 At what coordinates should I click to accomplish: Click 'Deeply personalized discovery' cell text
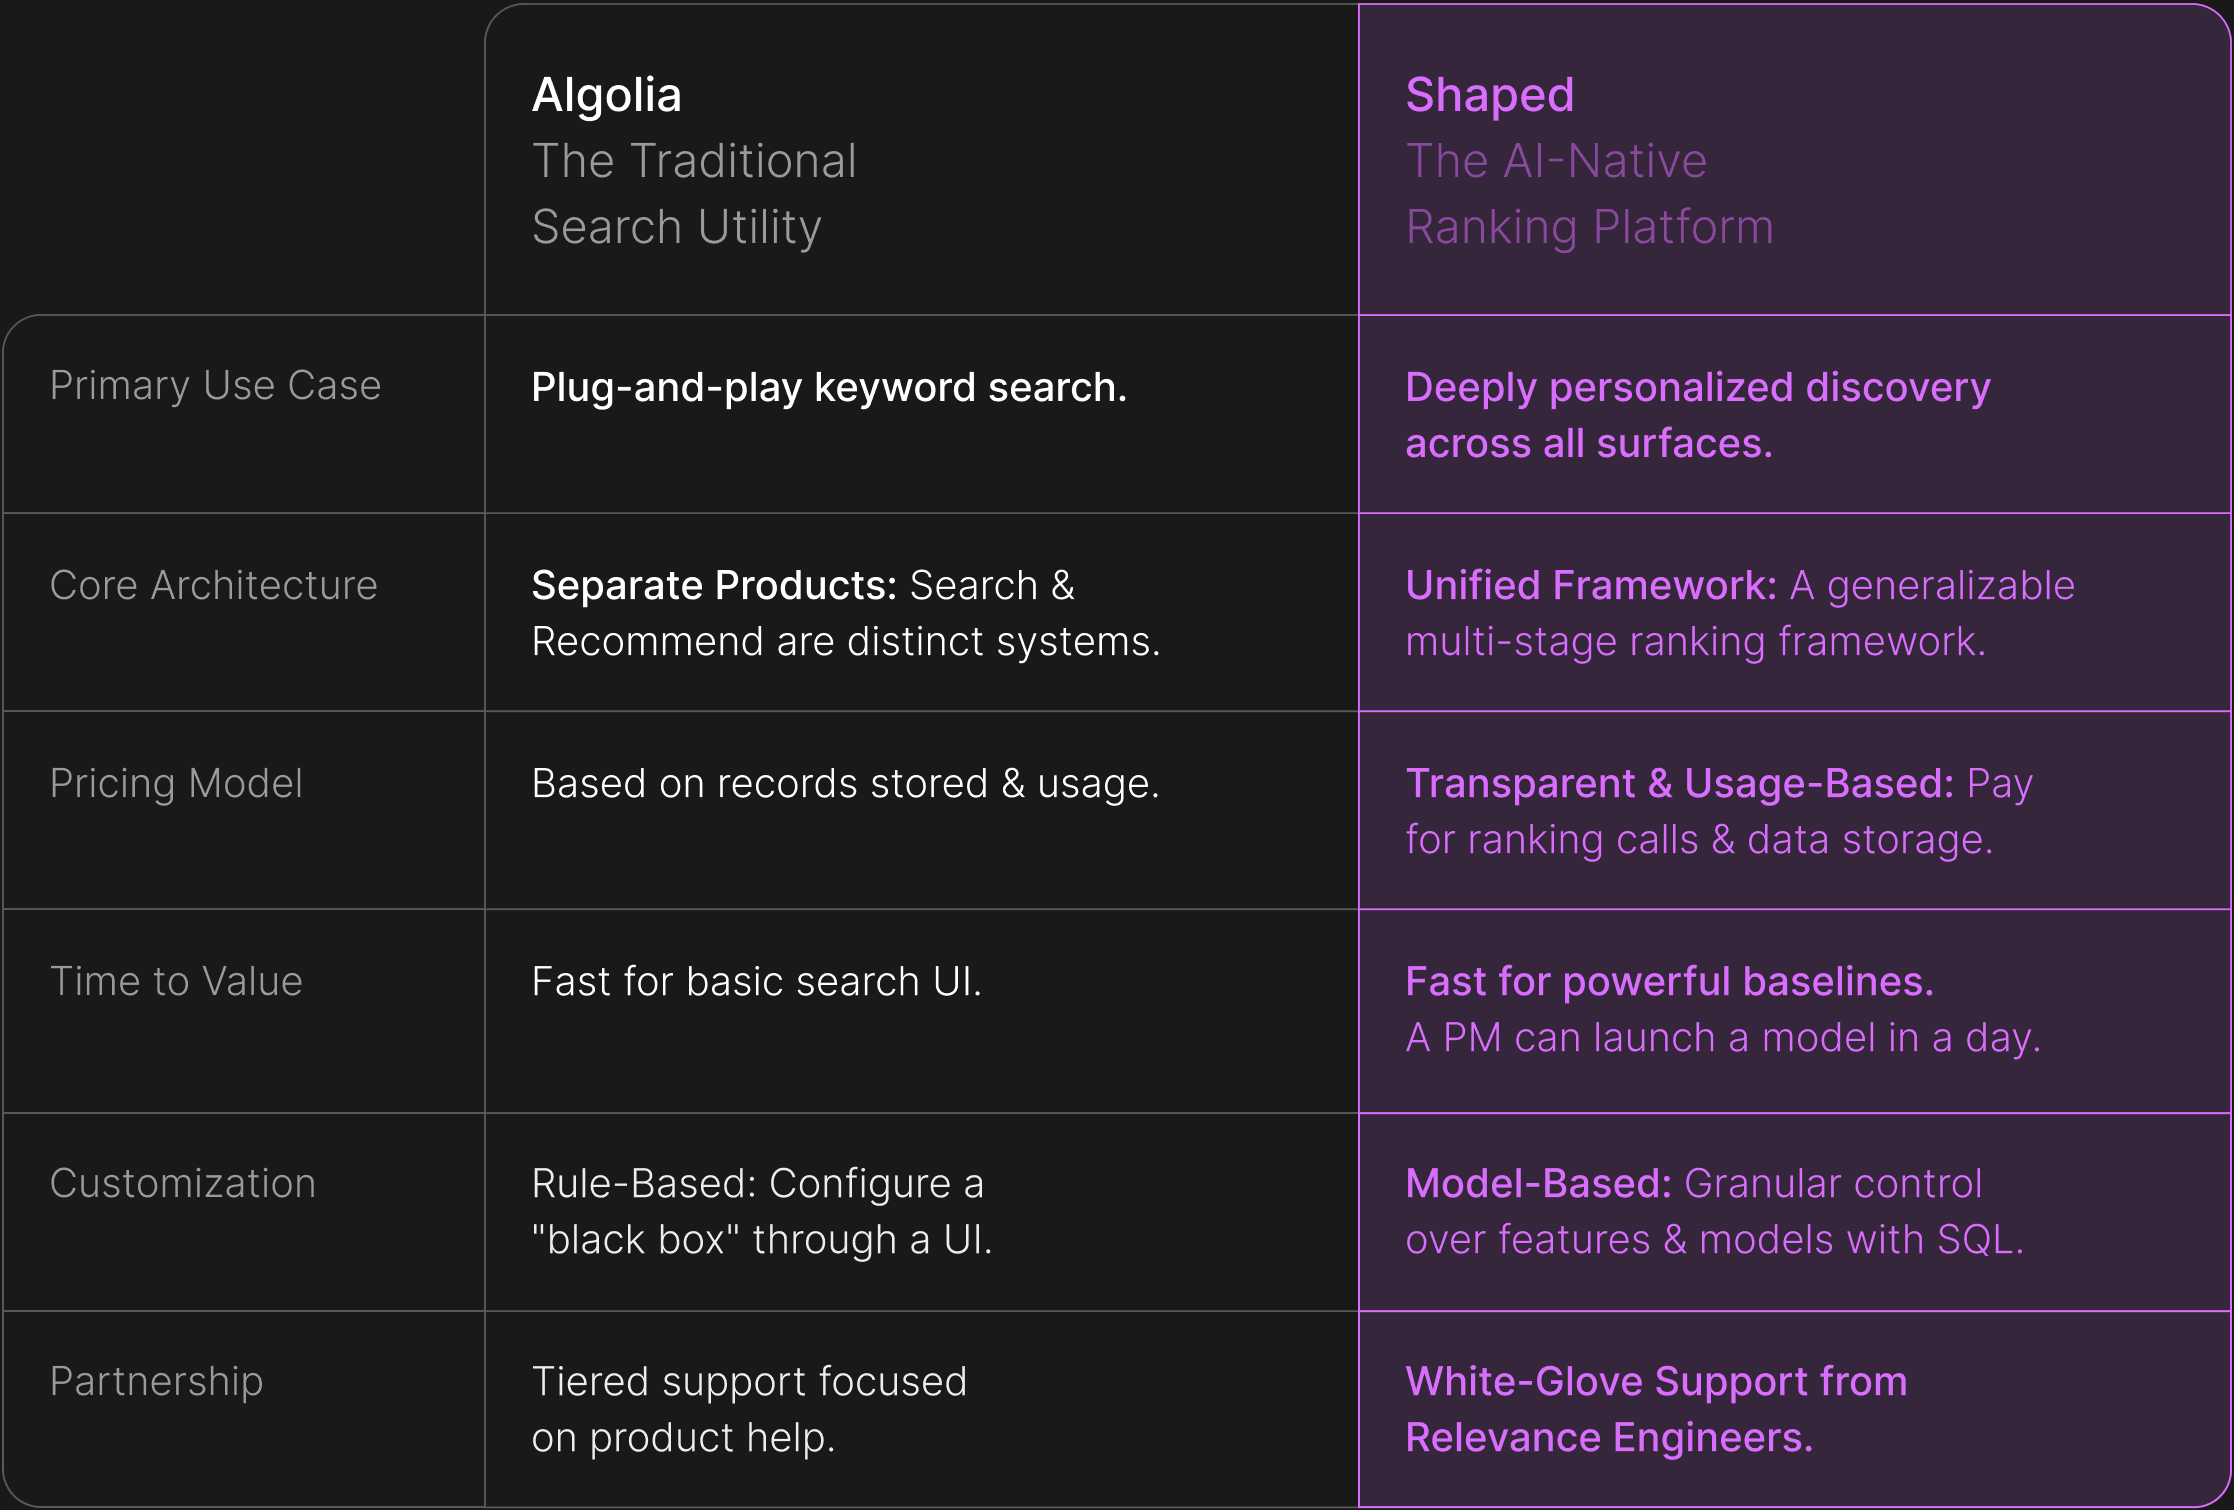click(1698, 387)
